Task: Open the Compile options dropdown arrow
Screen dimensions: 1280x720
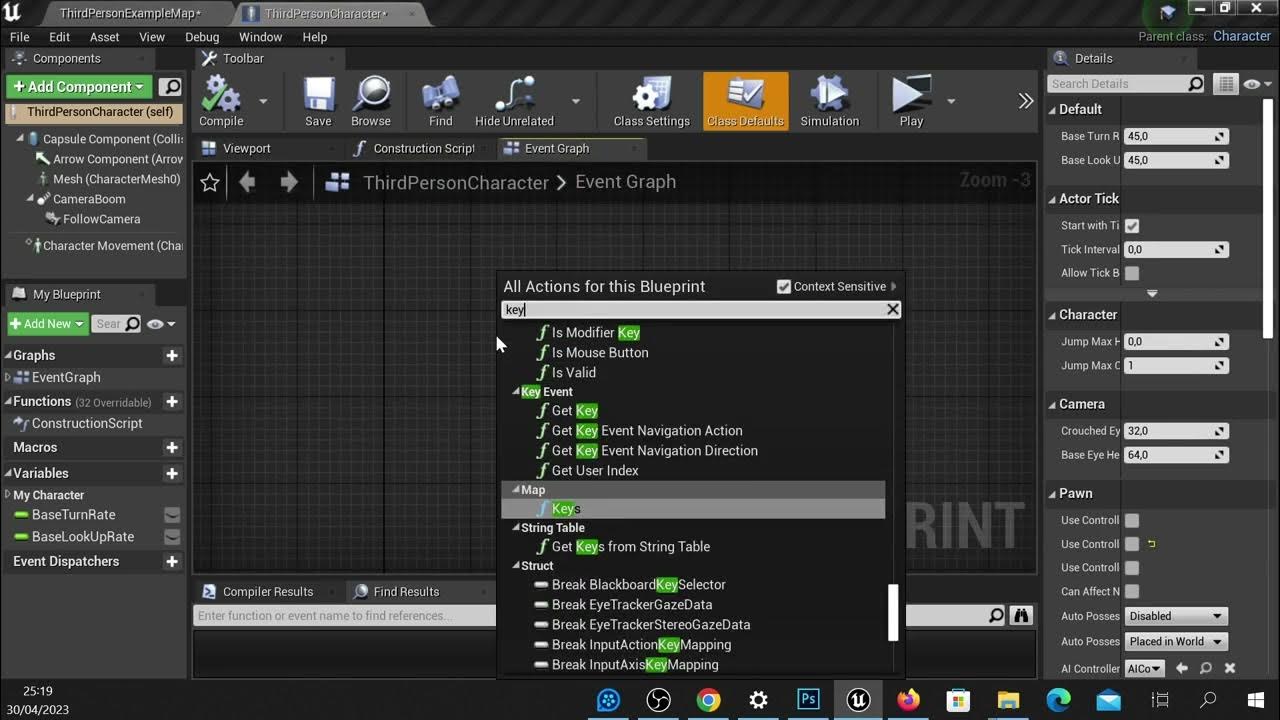Action: 263,101
